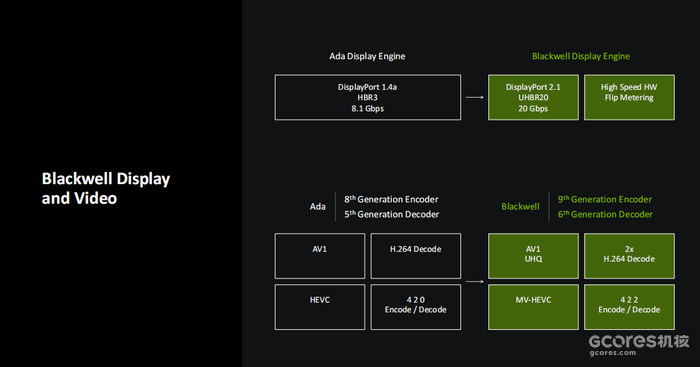Click the 4 2 0 Encode / Decode box
This screenshot has height=367, width=700.
pos(416,307)
